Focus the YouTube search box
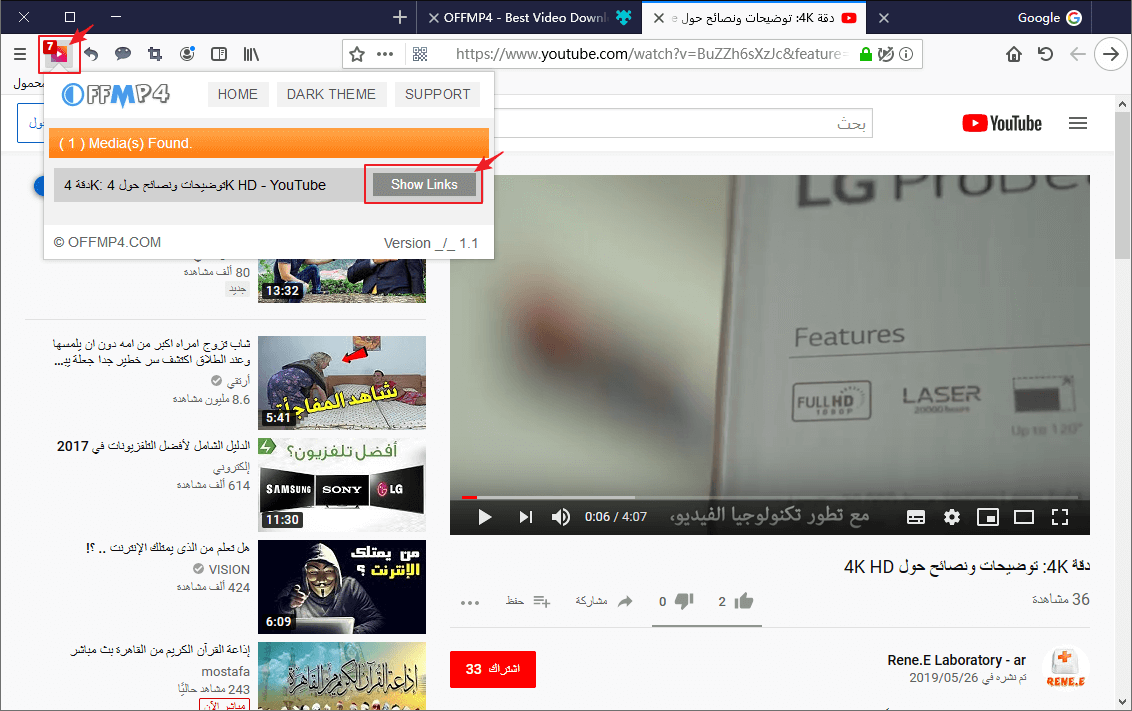Viewport: 1132px width, 711px height. (x=683, y=123)
